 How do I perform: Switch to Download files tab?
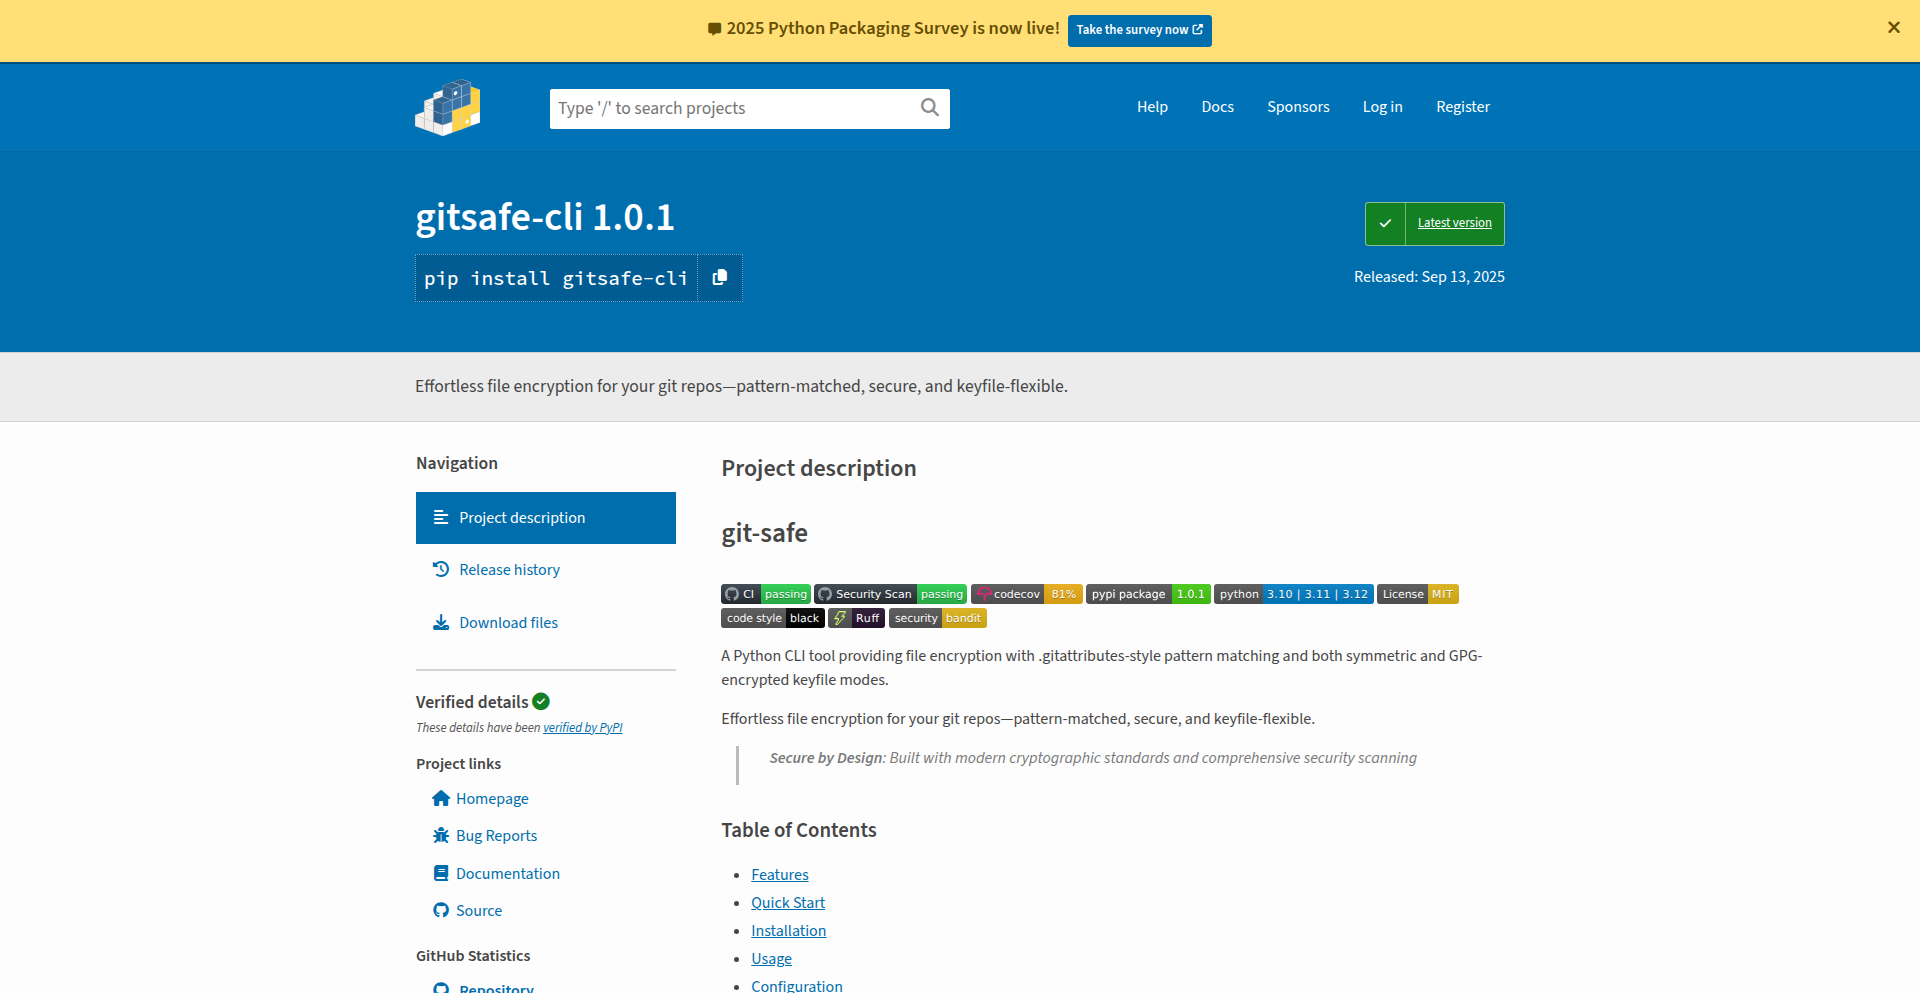[x=508, y=623]
